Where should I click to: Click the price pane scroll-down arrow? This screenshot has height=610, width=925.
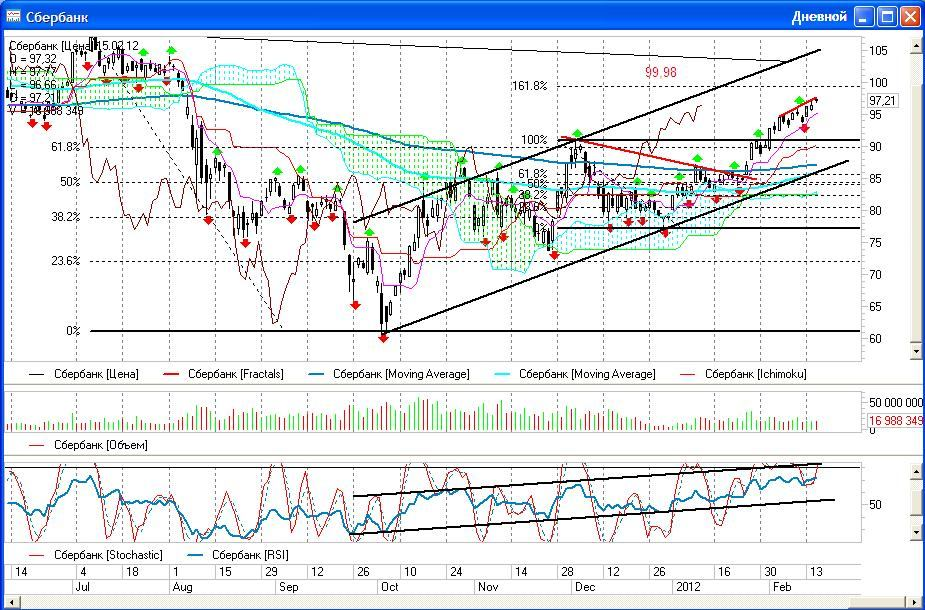916,352
